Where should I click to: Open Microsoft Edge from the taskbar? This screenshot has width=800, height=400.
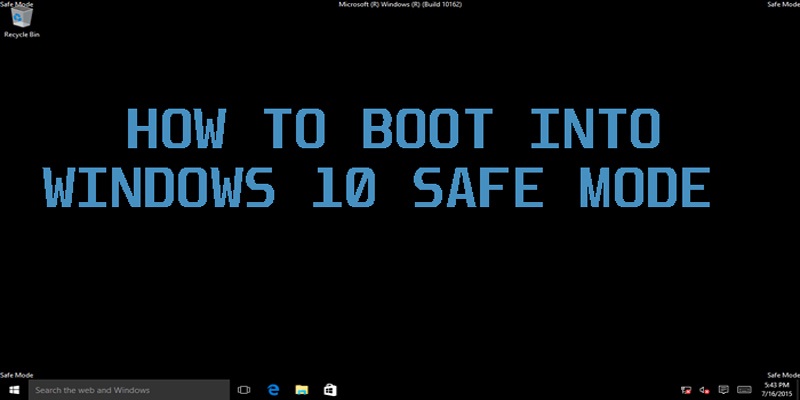point(272,389)
